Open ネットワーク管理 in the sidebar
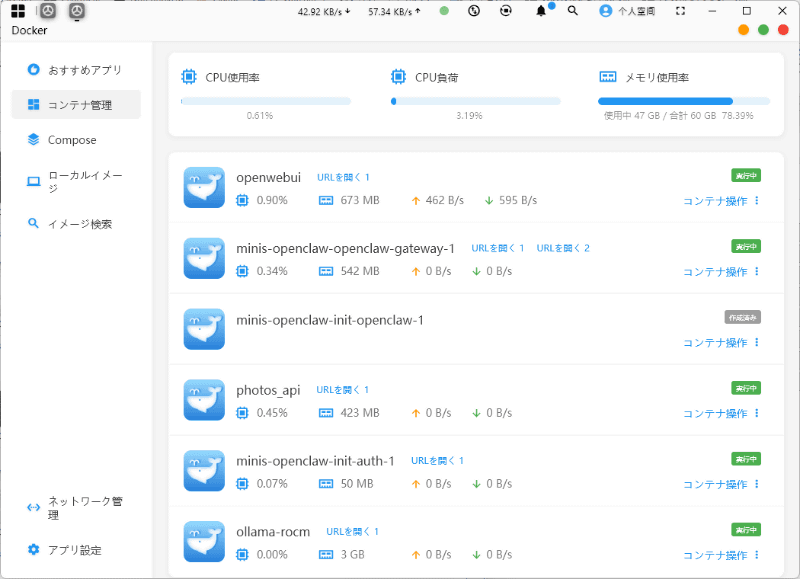Image resolution: width=800 pixels, height=579 pixels. pyautogui.click(x=76, y=508)
